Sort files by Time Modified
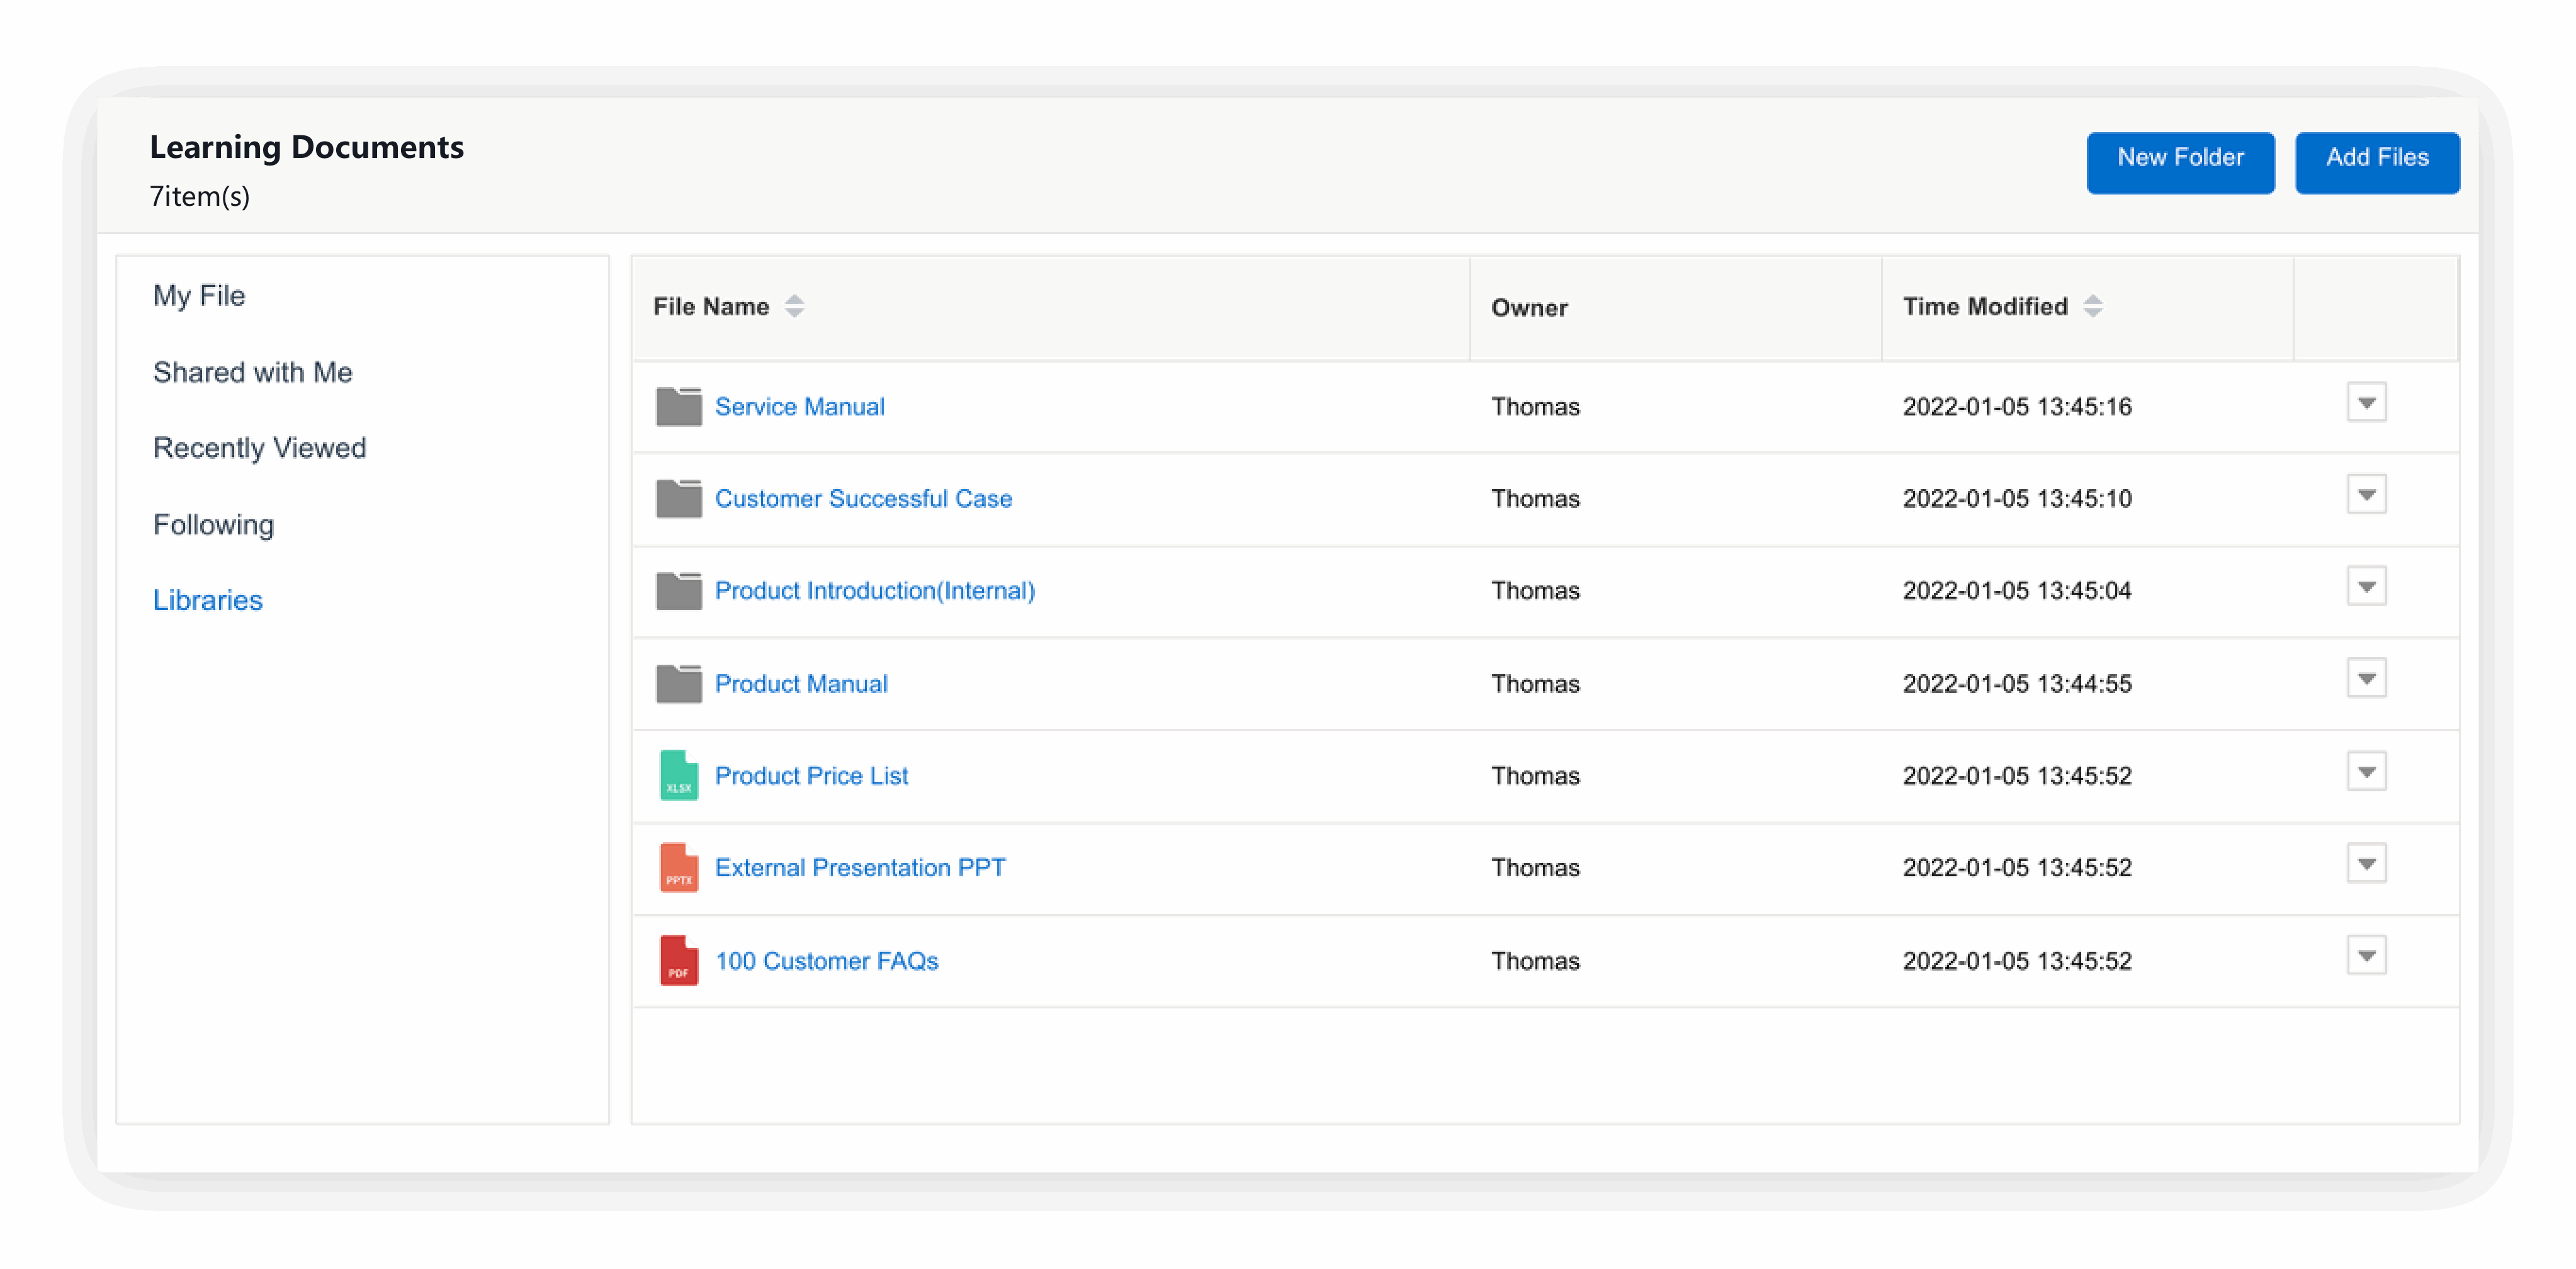The height and width of the screenshot is (1269, 2576). click(2092, 306)
